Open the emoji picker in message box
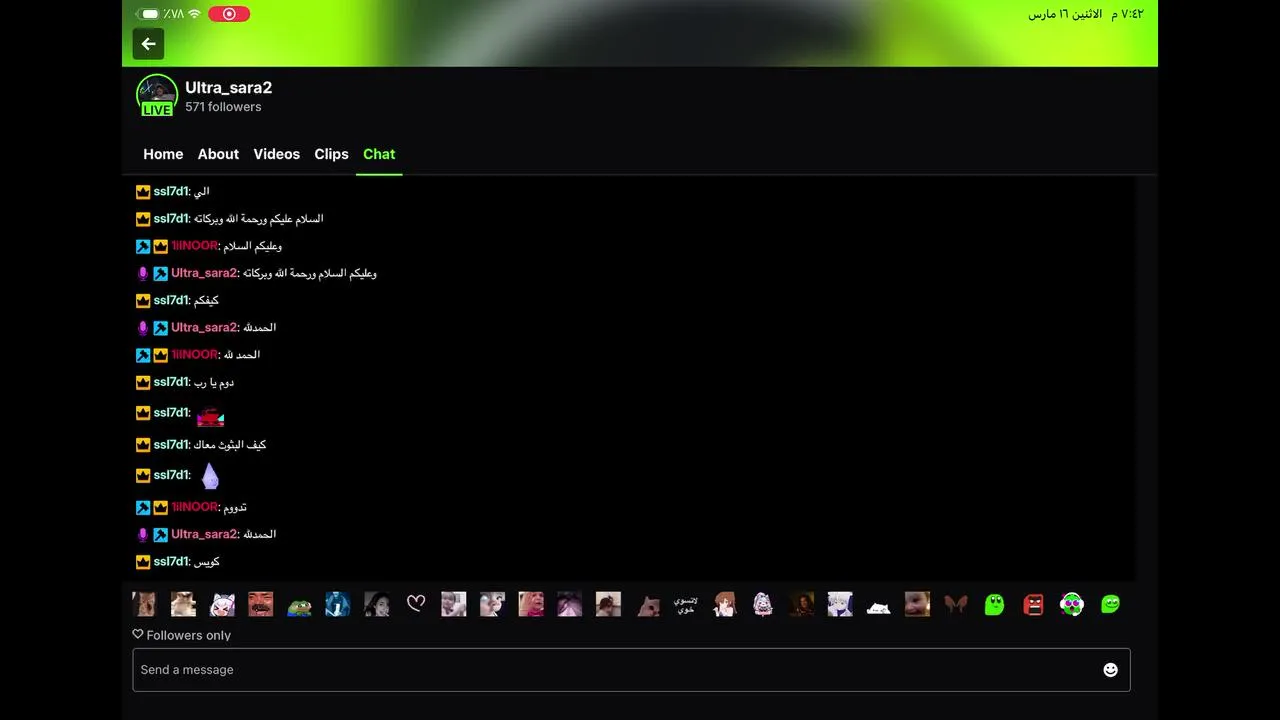Image resolution: width=1280 pixels, height=720 pixels. (x=1110, y=670)
